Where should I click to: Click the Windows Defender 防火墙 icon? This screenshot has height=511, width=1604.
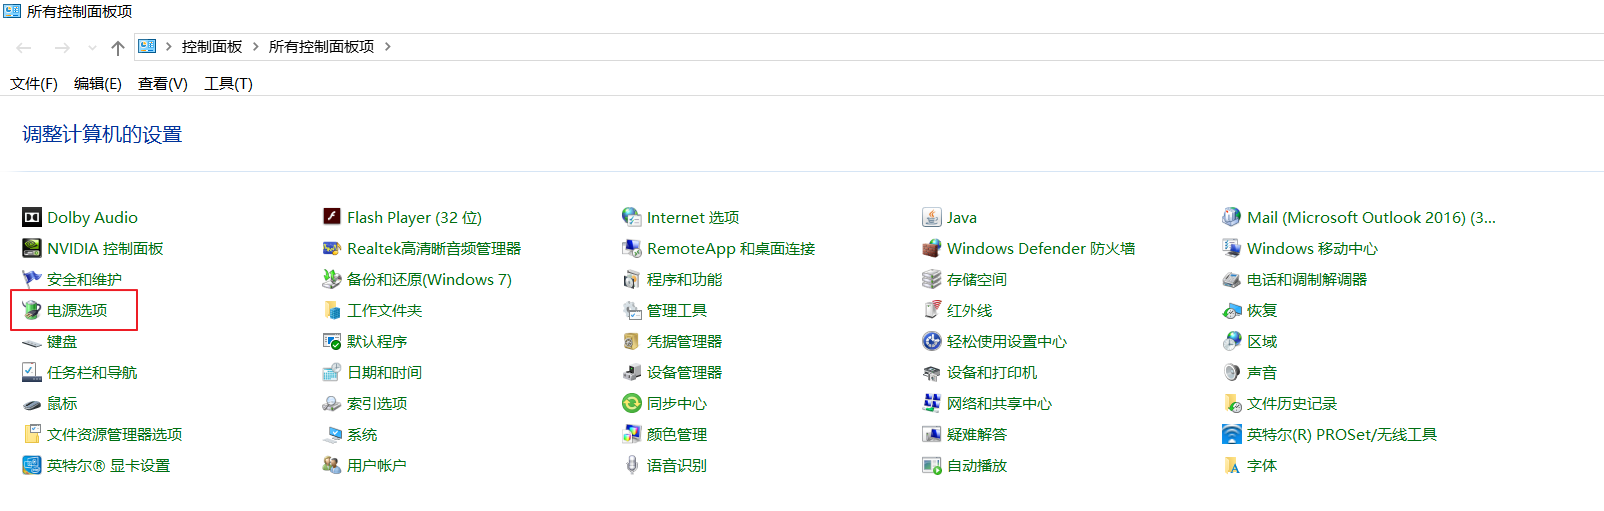click(932, 248)
